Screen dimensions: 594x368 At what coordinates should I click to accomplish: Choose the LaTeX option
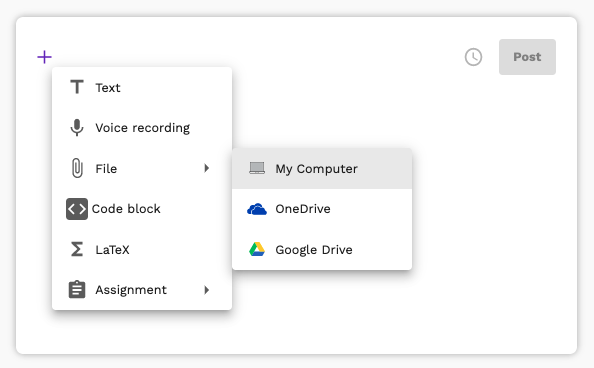pyautogui.click(x=142, y=249)
